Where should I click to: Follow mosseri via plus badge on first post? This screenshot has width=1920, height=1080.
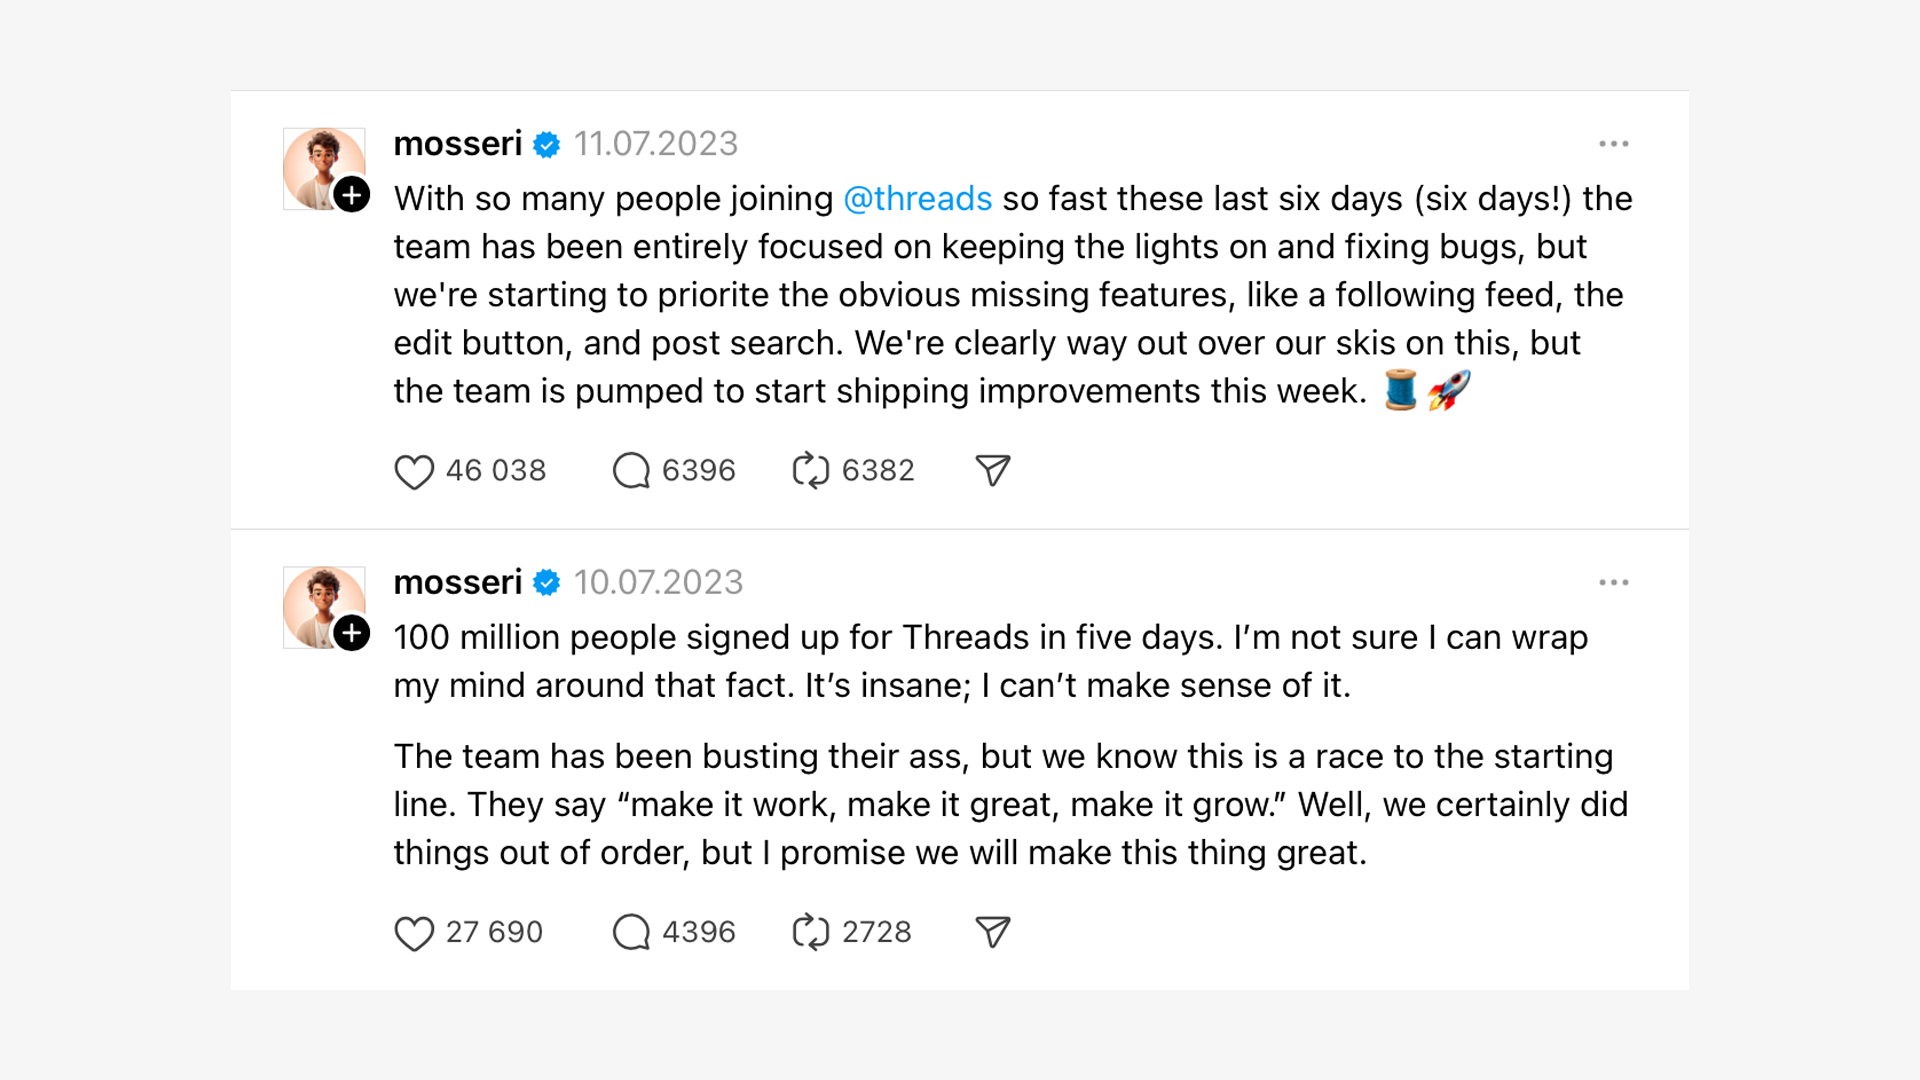pyautogui.click(x=351, y=195)
